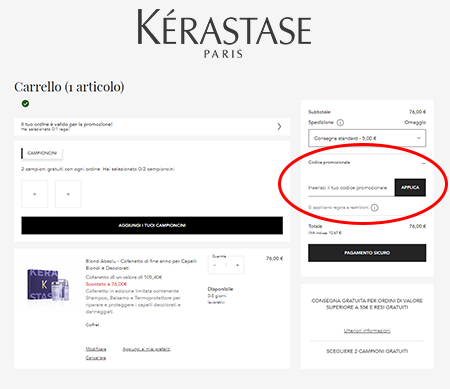Open the Blond Absolu Cofanetto product title
This screenshot has width=450, height=389.
coord(141,264)
